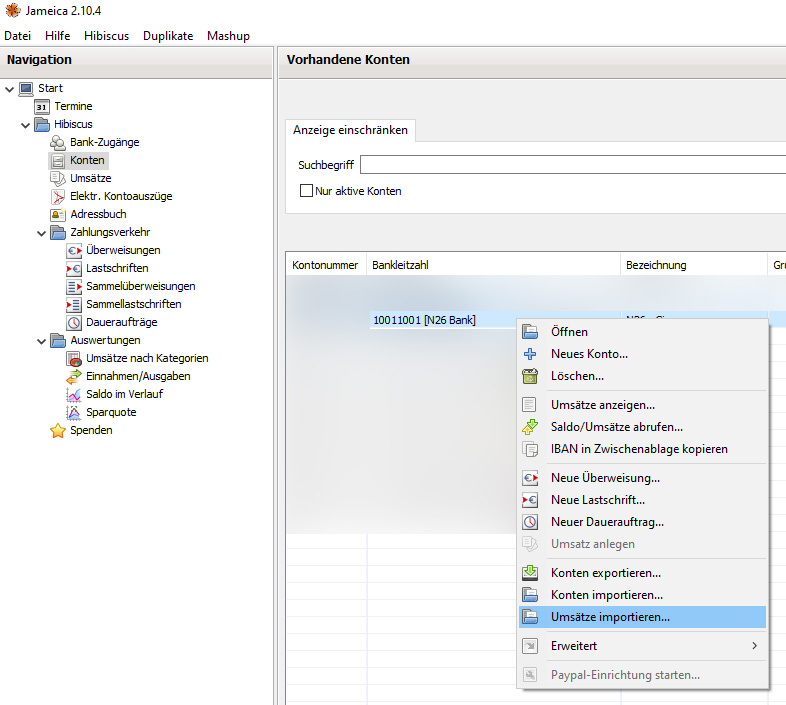Click the Spenden star icon
Viewport: 786px width, 705px height.
click(x=58, y=431)
